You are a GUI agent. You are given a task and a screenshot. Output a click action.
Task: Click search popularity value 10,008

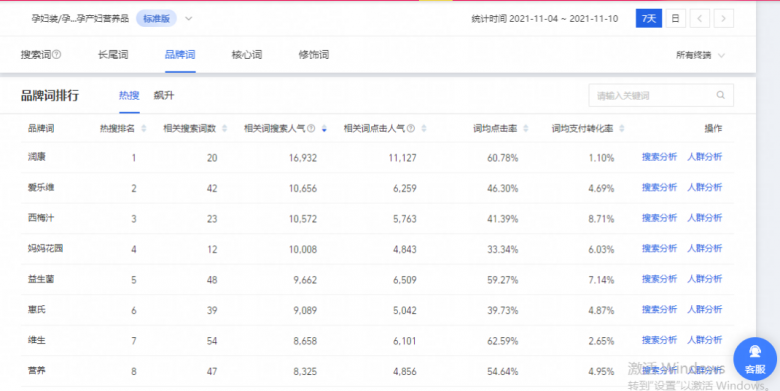coord(302,249)
